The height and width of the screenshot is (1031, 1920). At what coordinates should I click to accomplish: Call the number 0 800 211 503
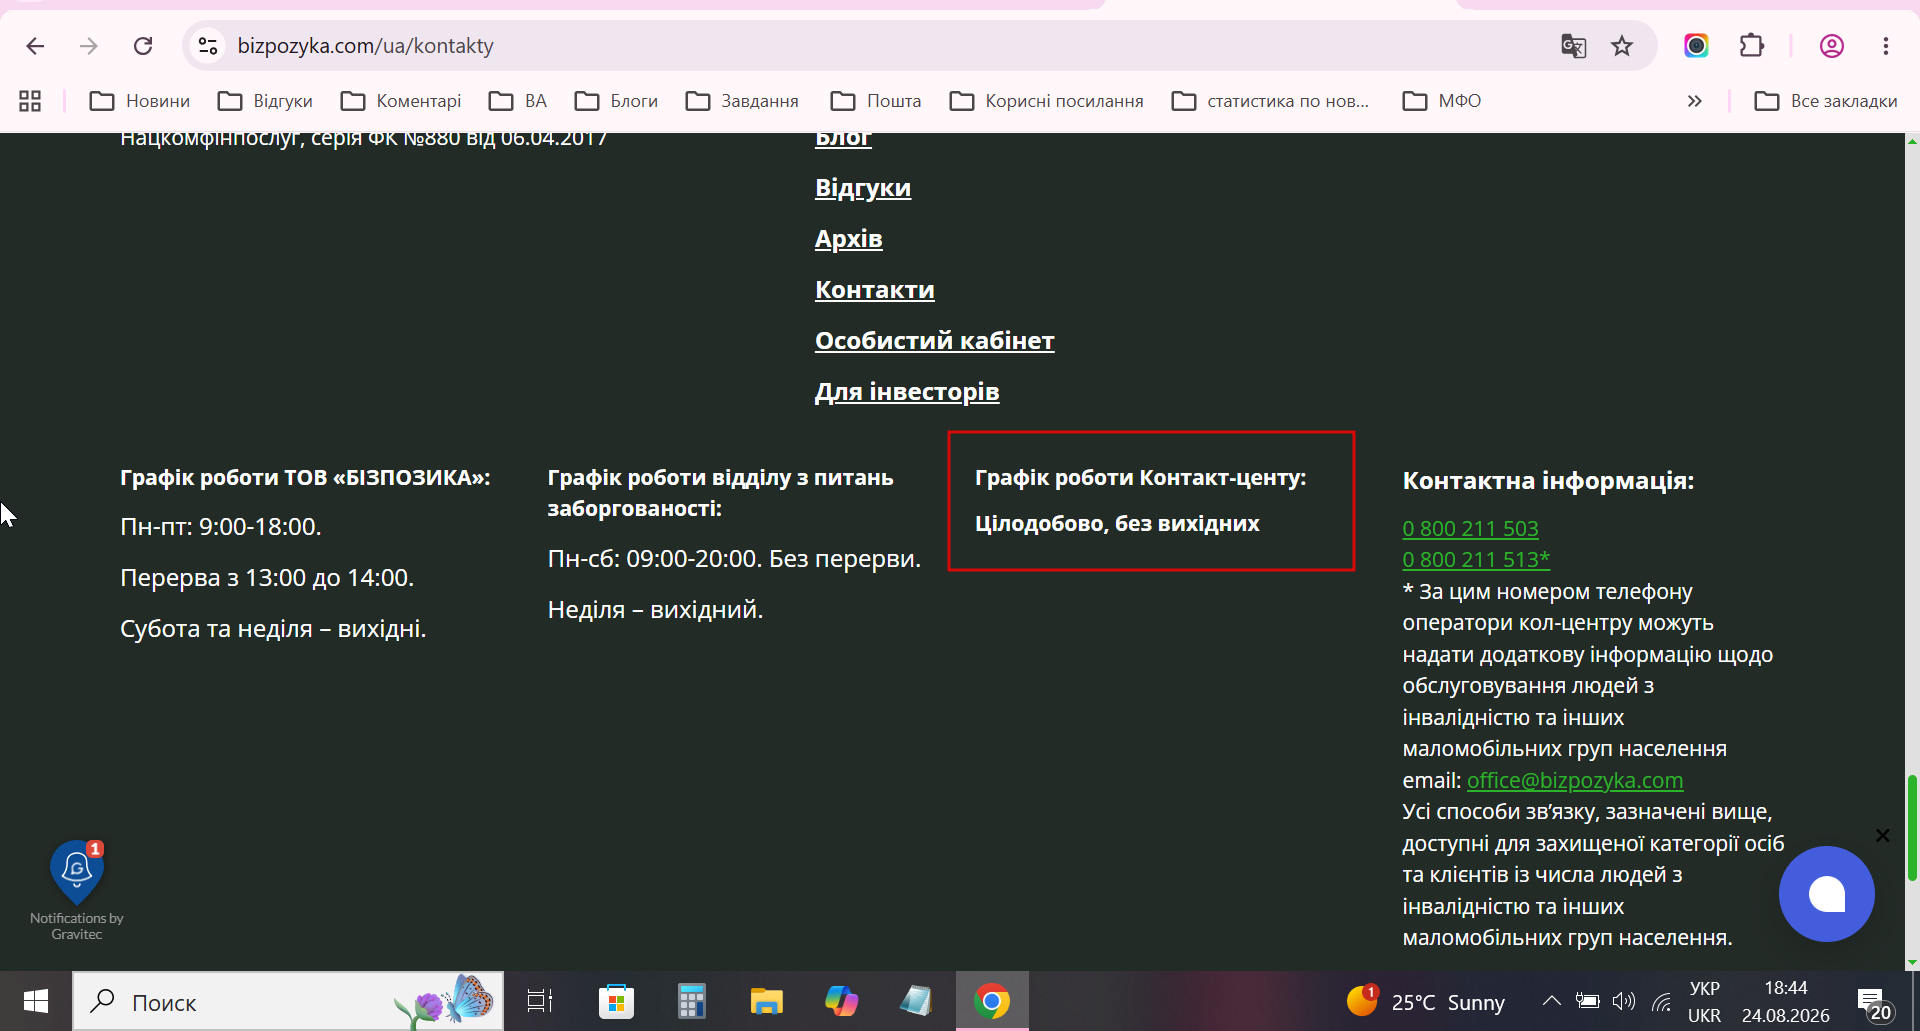point(1470,528)
